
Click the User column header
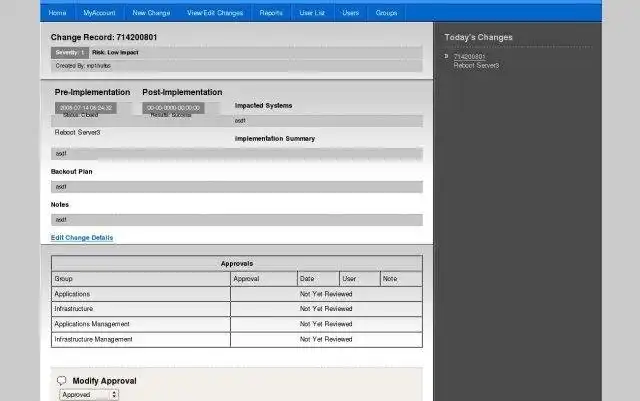pyautogui.click(x=360, y=278)
